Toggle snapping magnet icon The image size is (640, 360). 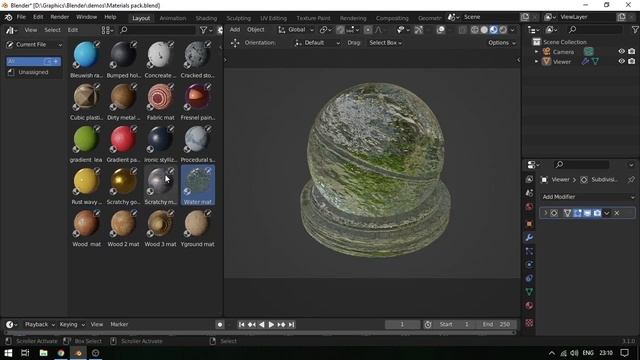coord(340,30)
